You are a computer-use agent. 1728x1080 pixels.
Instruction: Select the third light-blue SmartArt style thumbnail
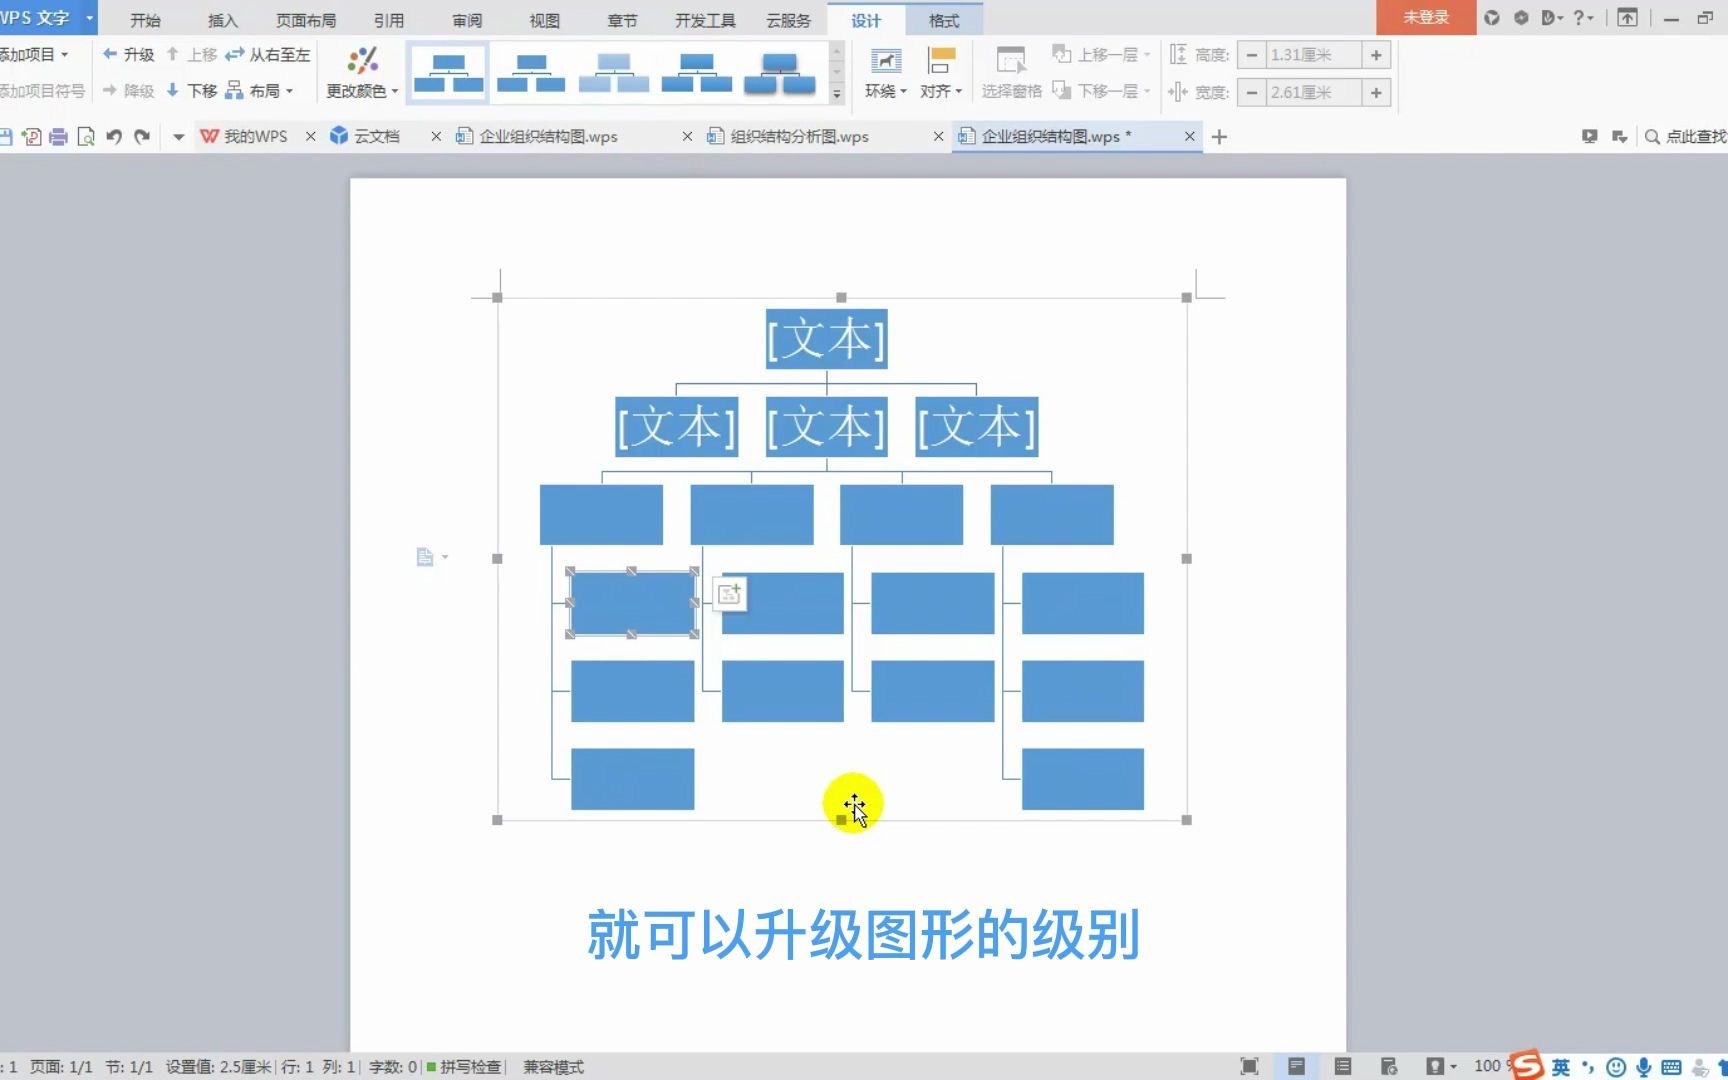614,73
